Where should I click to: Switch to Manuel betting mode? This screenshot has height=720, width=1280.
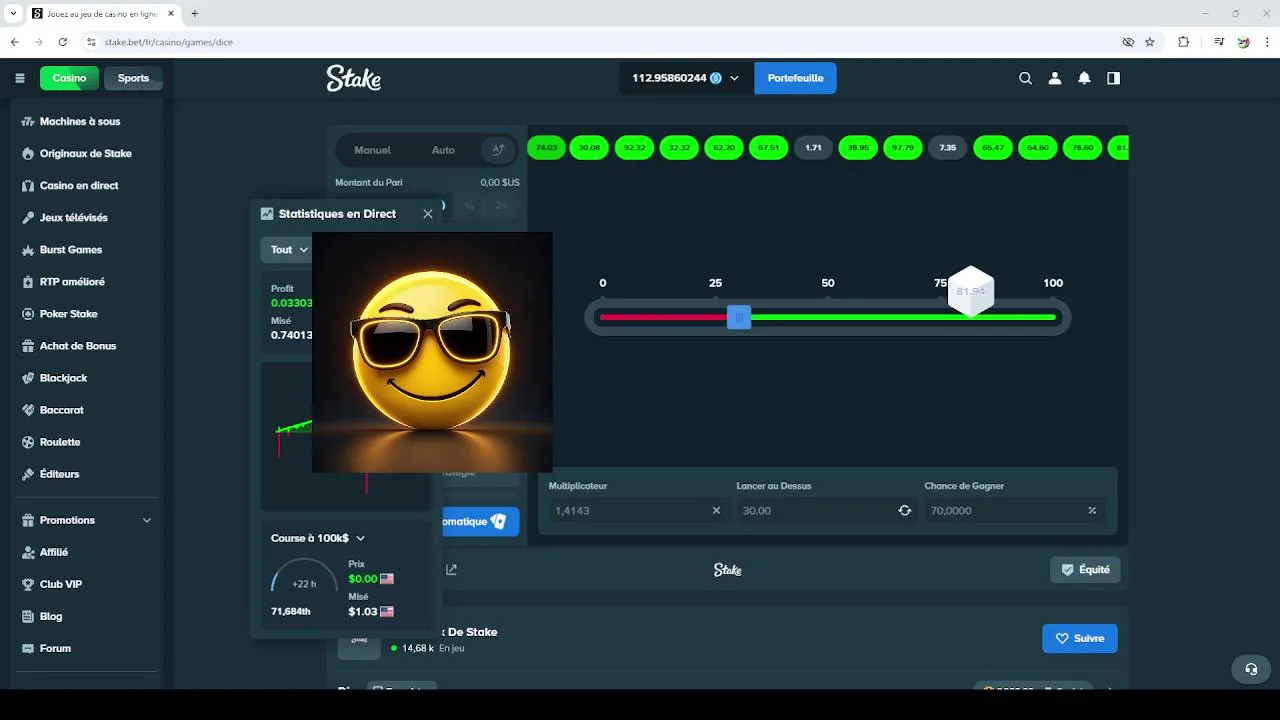pyautogui.click(x=372, y=150)
